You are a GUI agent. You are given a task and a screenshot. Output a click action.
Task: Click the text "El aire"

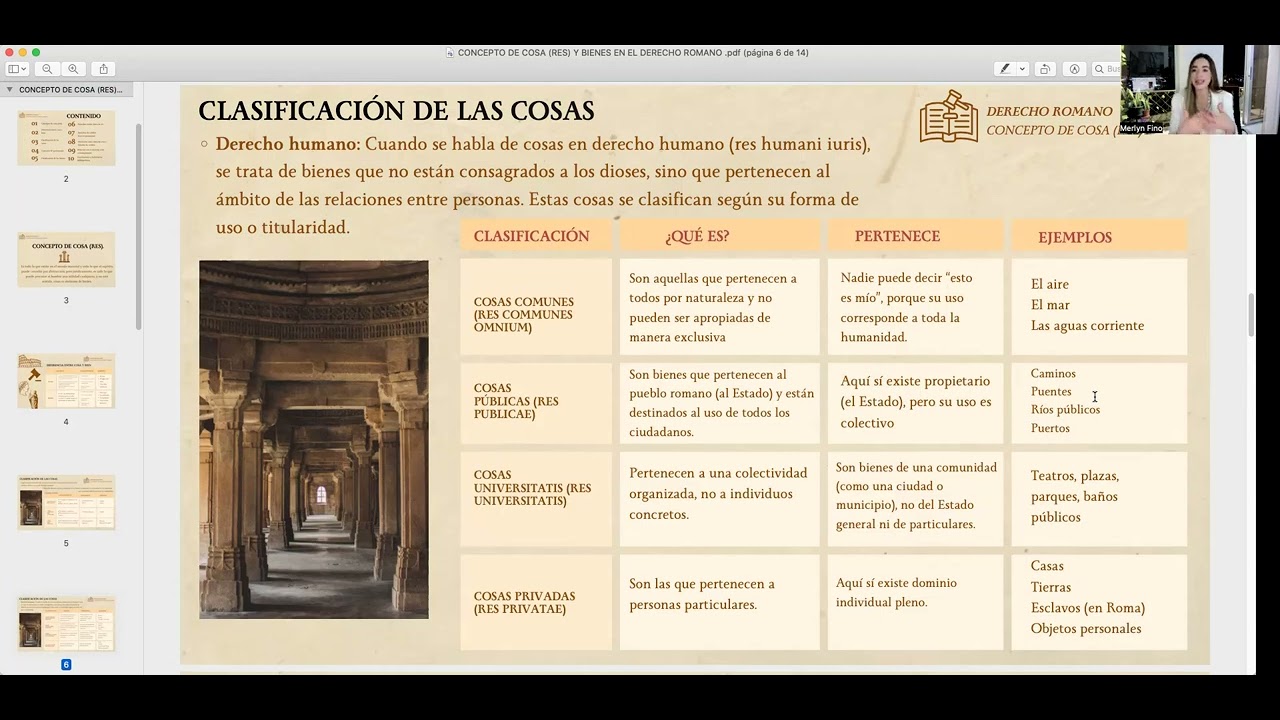pos(1050,284)
